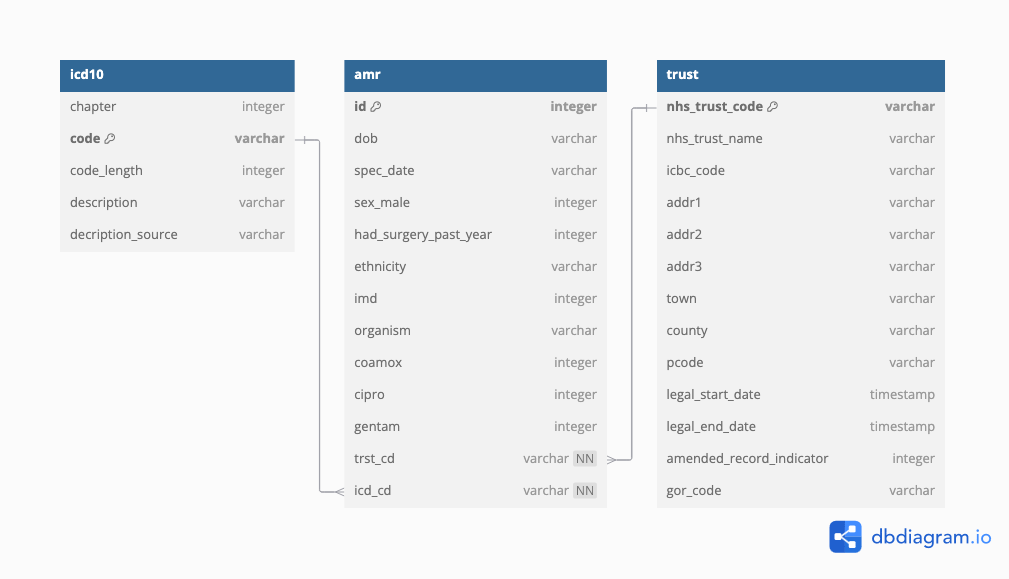The width and height of the screenshot is (1009, 579).
Task: Select the icd10 table header
Action: pyautogui.click(x=177, y=75)
